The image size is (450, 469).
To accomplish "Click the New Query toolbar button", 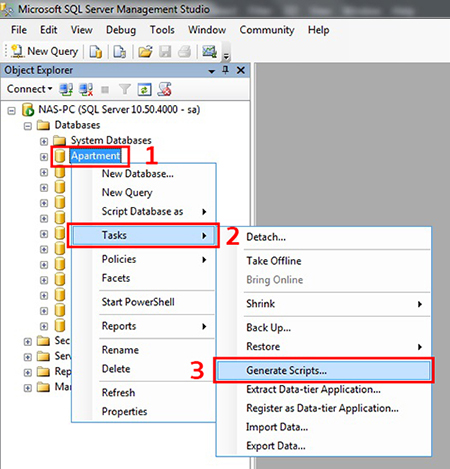I will (44, 51).
